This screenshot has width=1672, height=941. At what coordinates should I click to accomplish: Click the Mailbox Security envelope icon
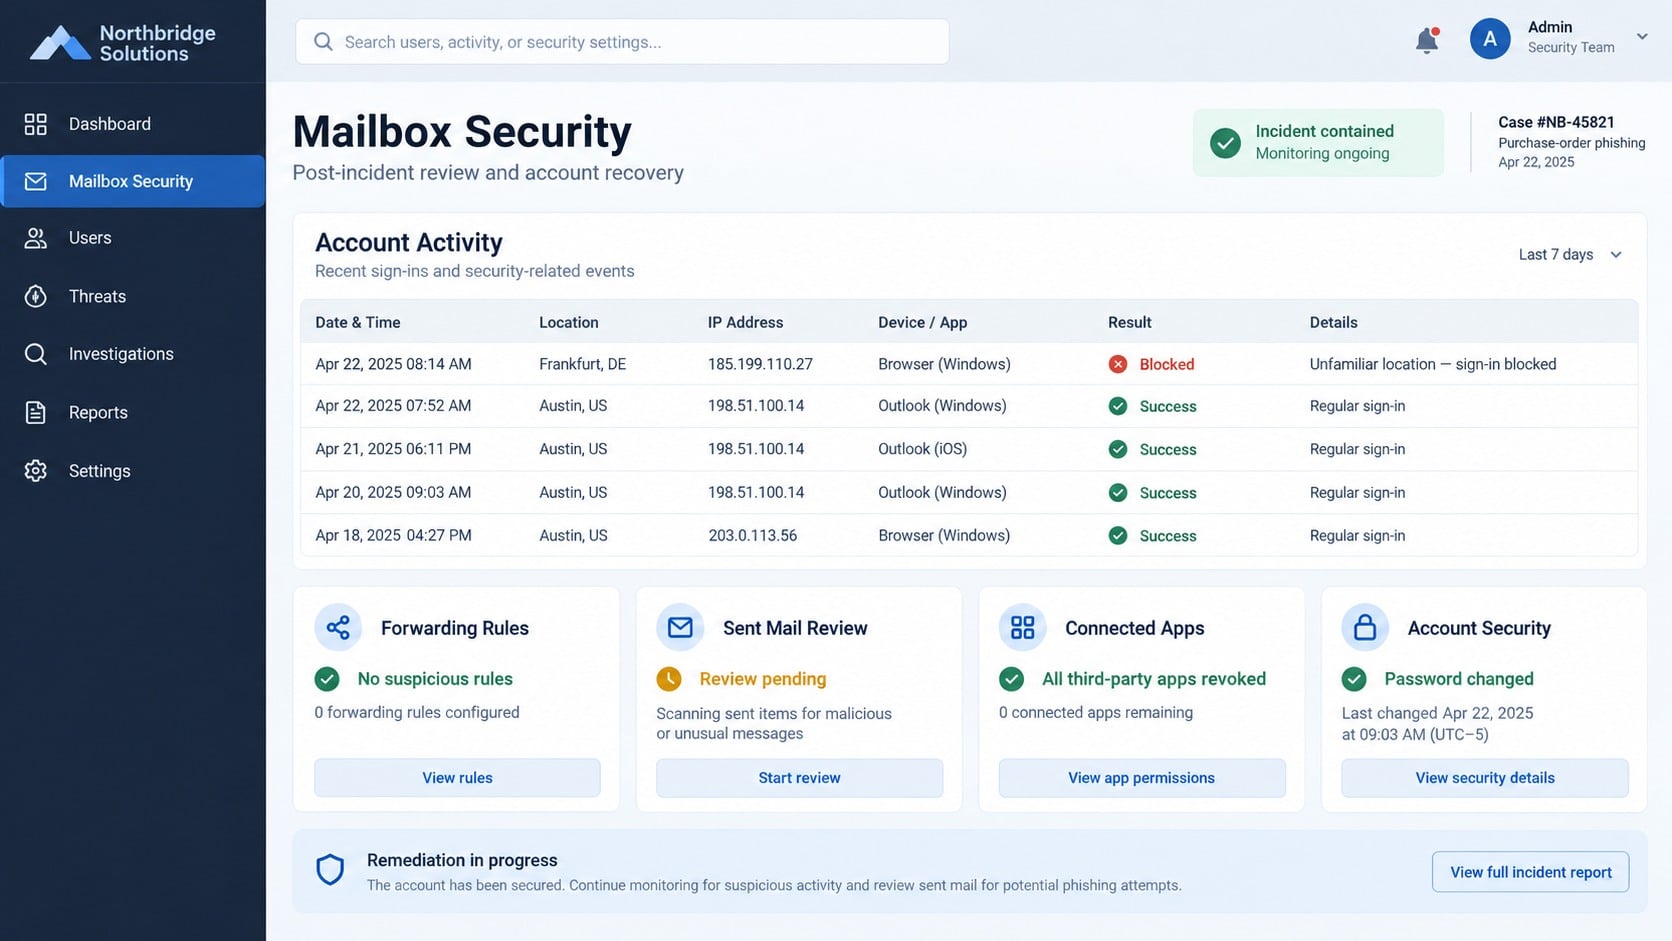pos(36,181)
